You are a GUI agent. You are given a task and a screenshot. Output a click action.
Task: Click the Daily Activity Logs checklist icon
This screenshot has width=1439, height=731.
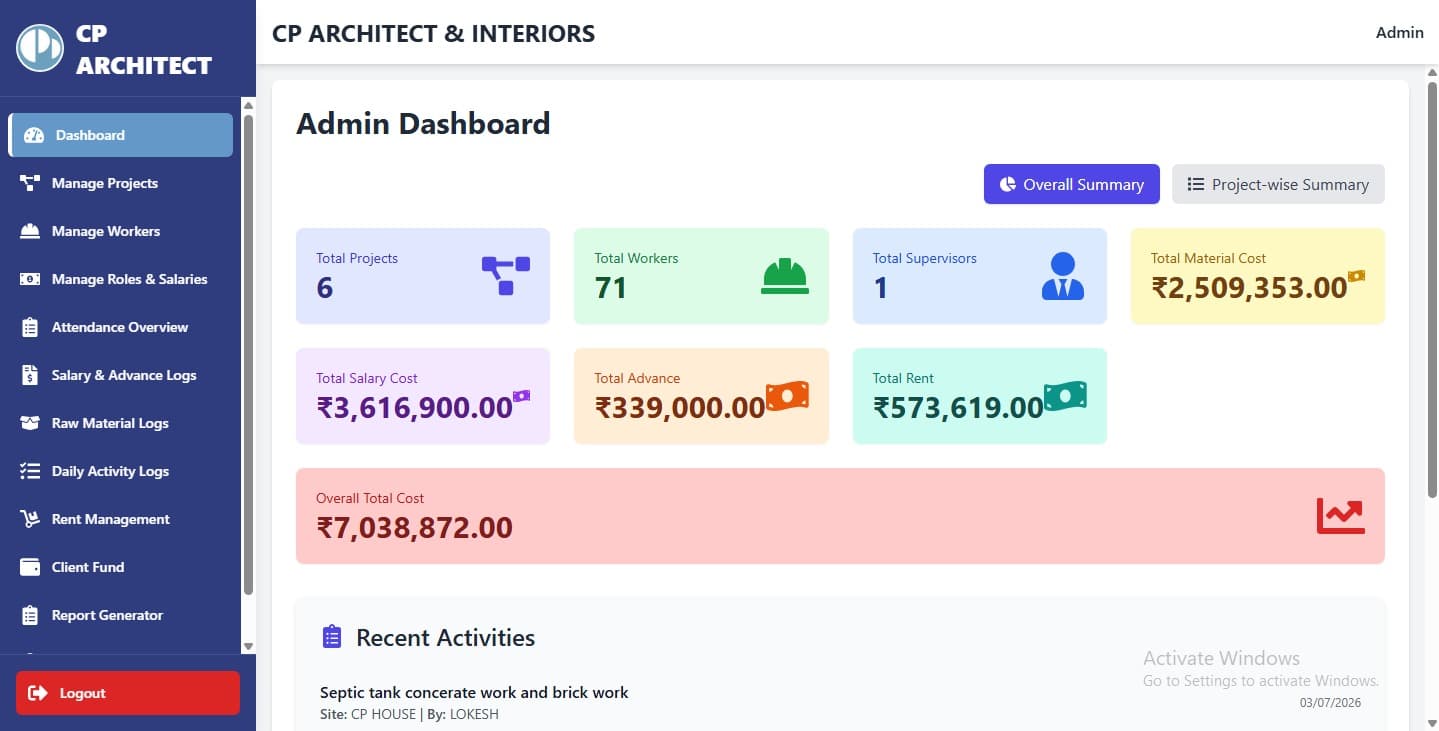click(30, 471)
